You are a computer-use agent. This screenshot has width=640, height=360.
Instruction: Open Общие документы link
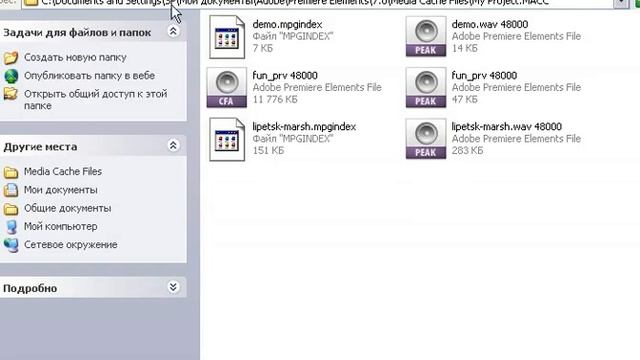(x=67, y=208)
